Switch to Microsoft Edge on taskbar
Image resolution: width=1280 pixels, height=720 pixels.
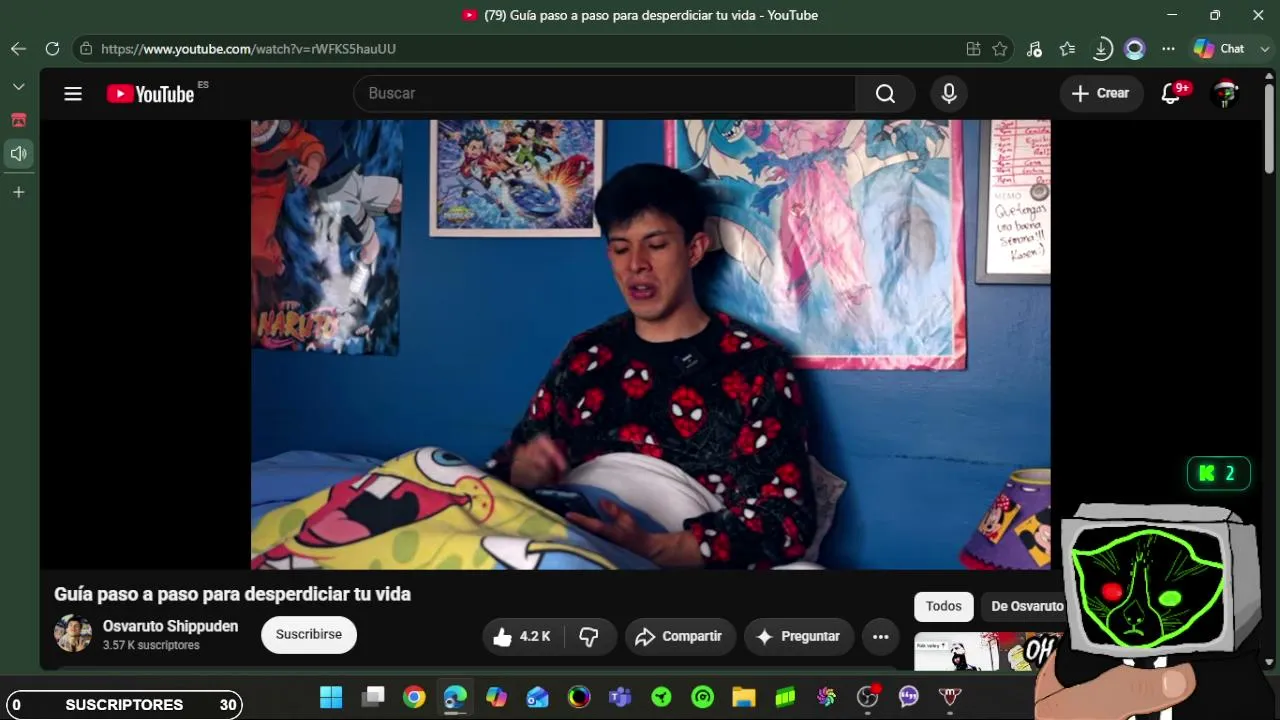click(x=456, y=697)
